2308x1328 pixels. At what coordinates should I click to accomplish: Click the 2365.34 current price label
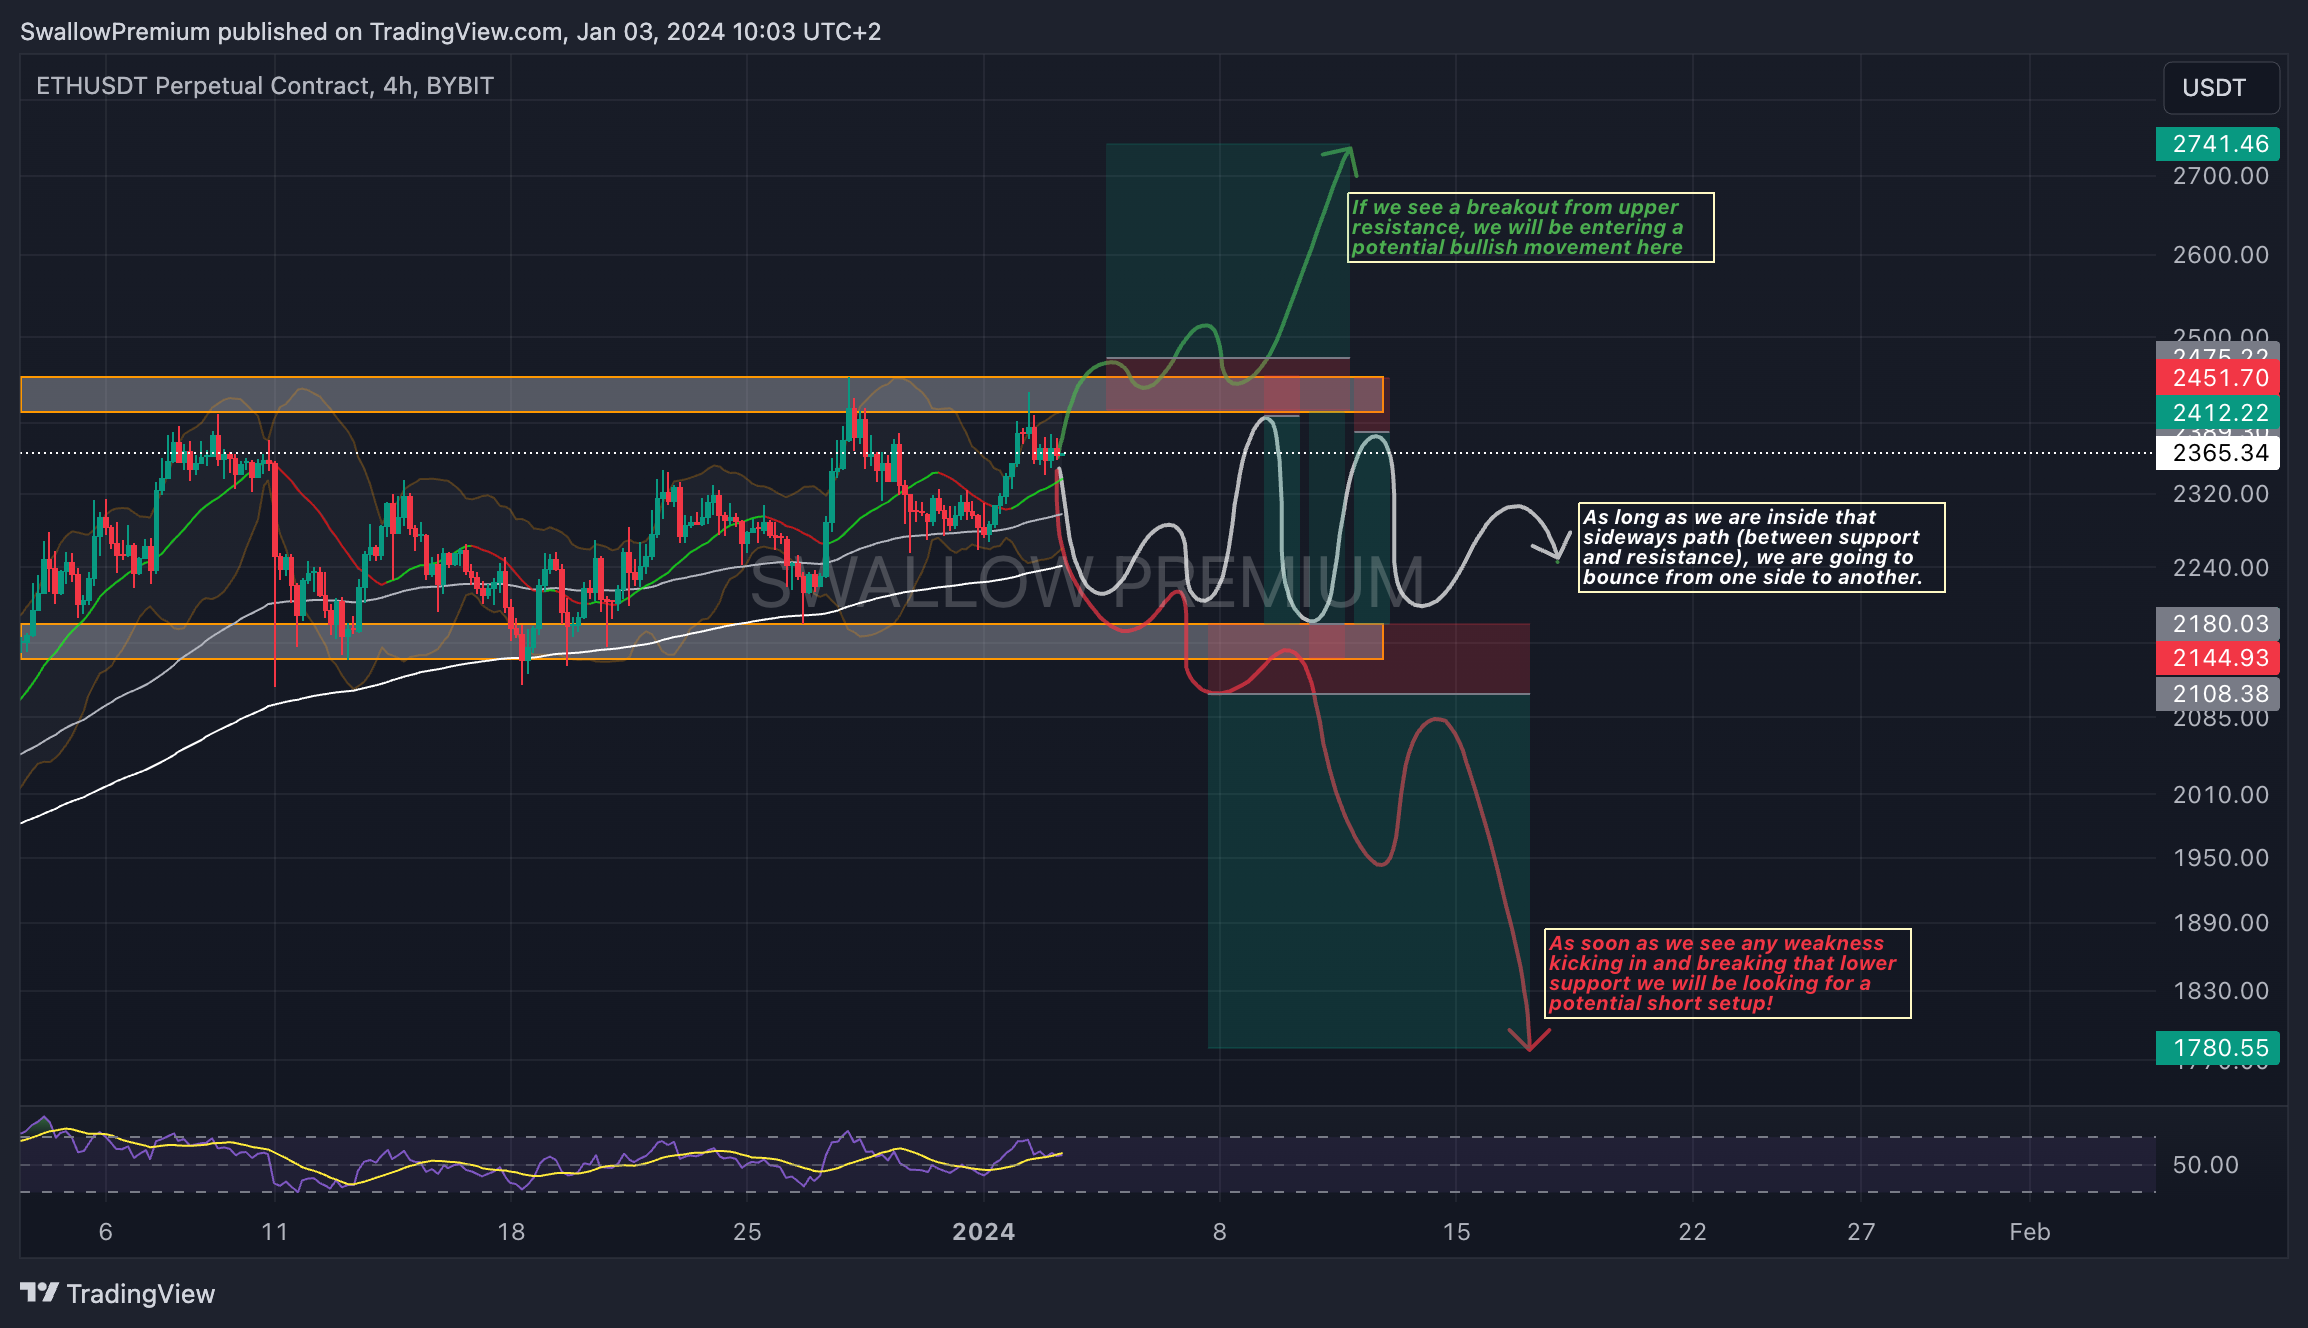point(2218,453)
